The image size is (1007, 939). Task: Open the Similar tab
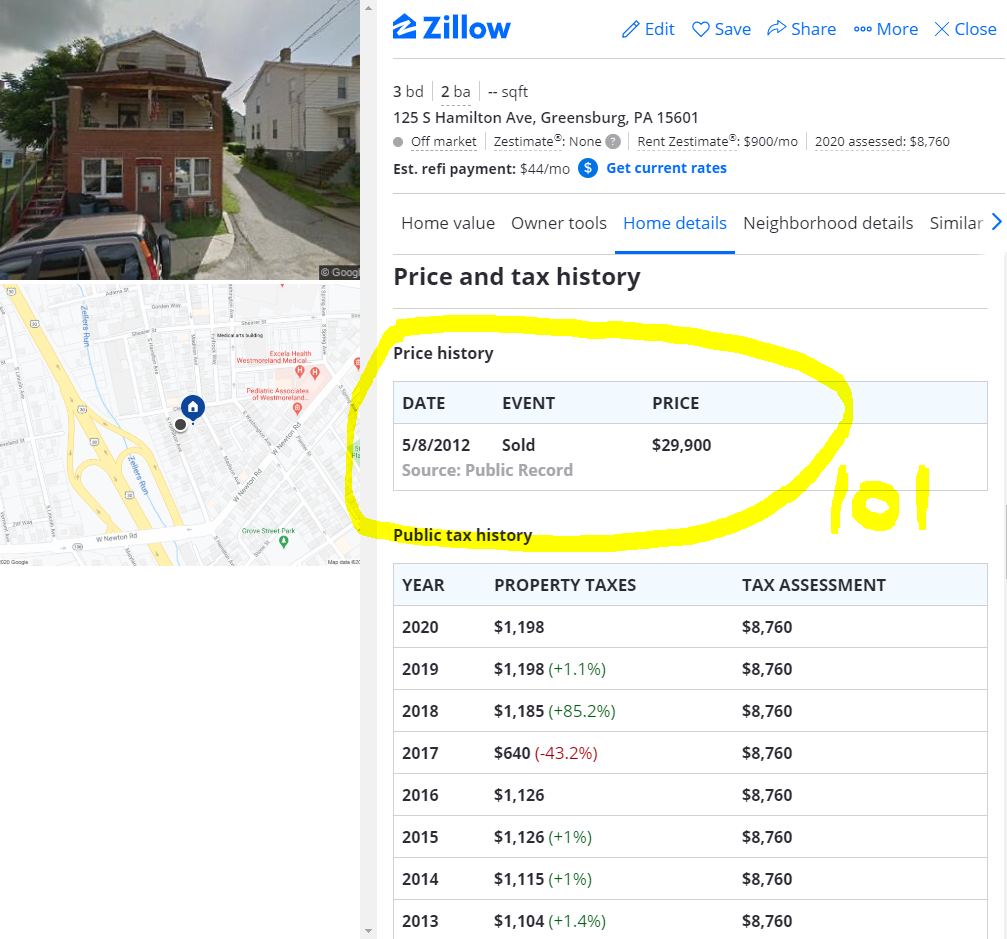click(956, 223)
